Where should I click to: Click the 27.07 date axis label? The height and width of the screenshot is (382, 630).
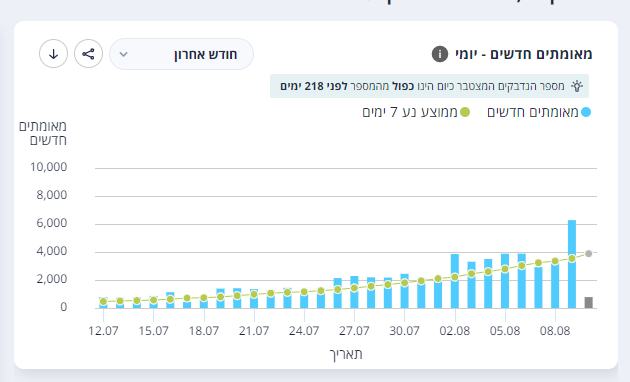354,331
